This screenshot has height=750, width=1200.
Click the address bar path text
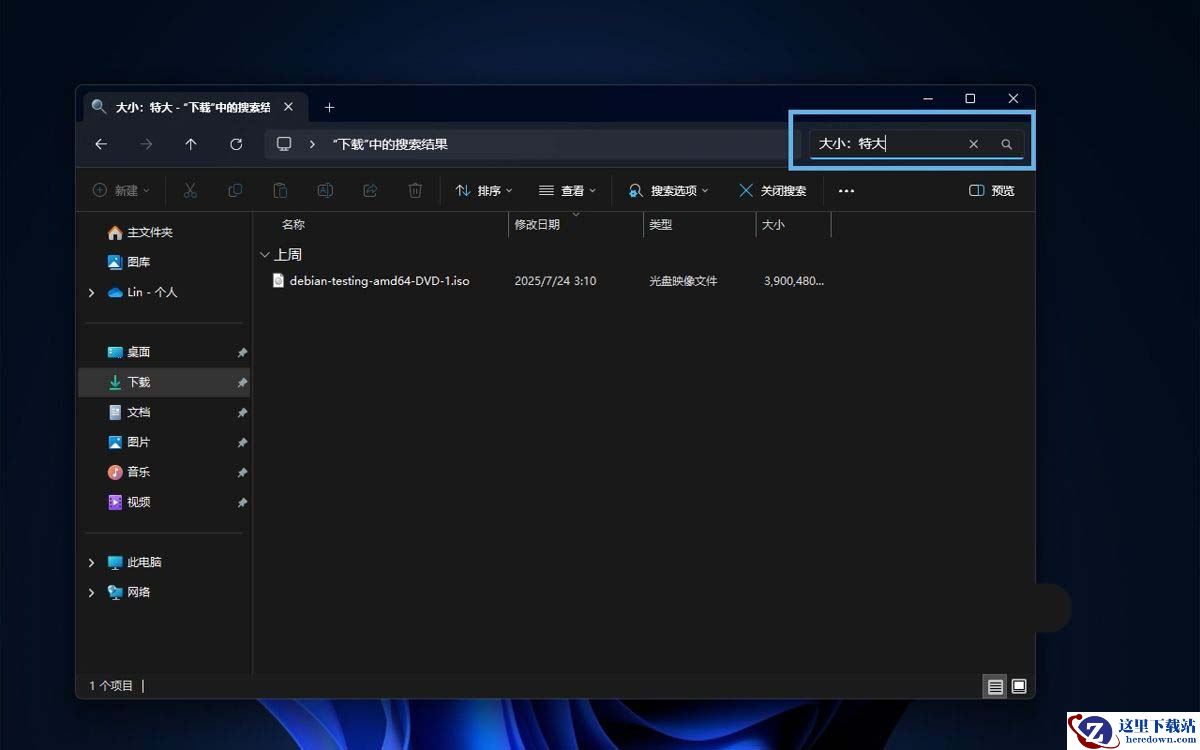click(390, 144)
